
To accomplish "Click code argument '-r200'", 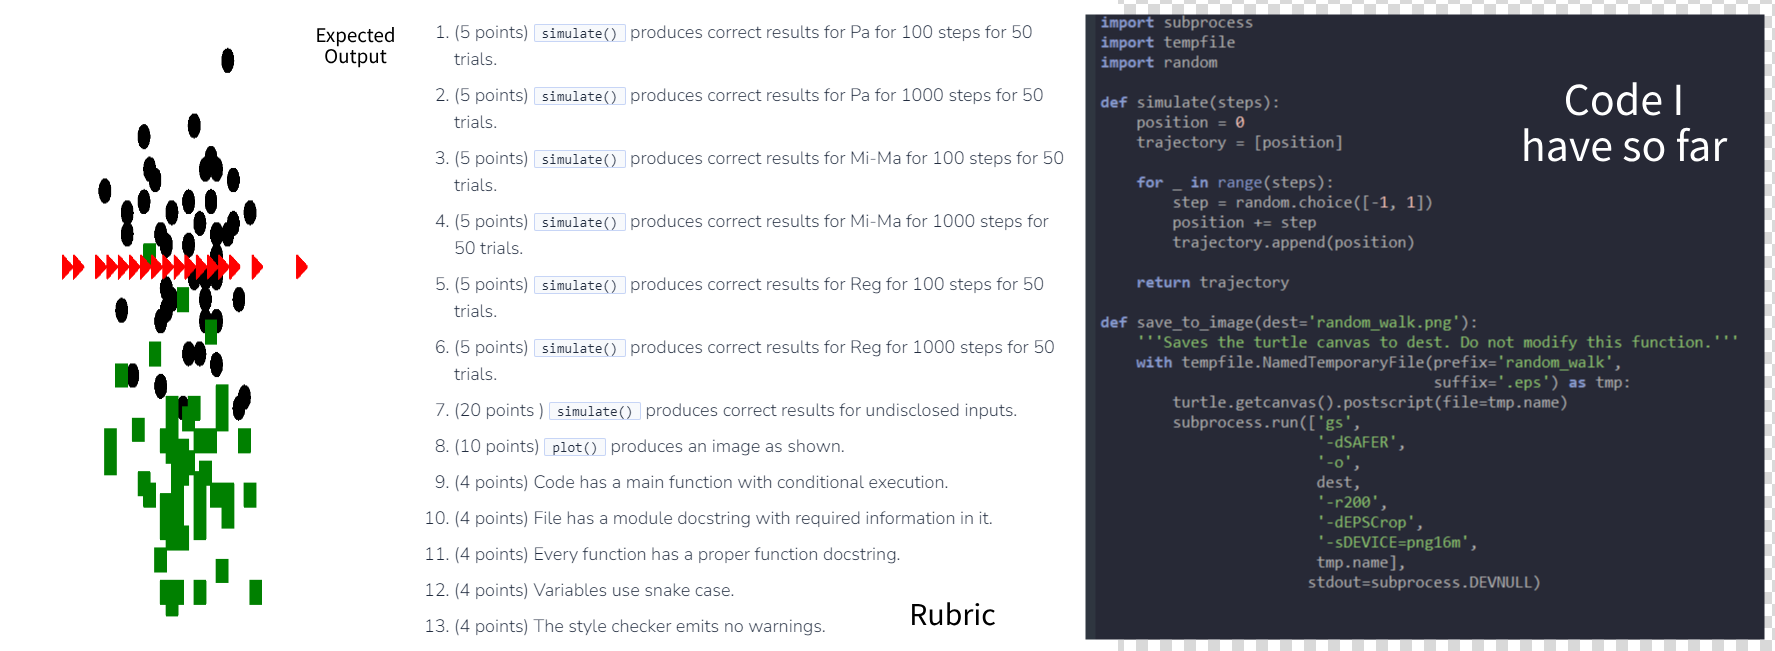I will (x=1351, y=502).
